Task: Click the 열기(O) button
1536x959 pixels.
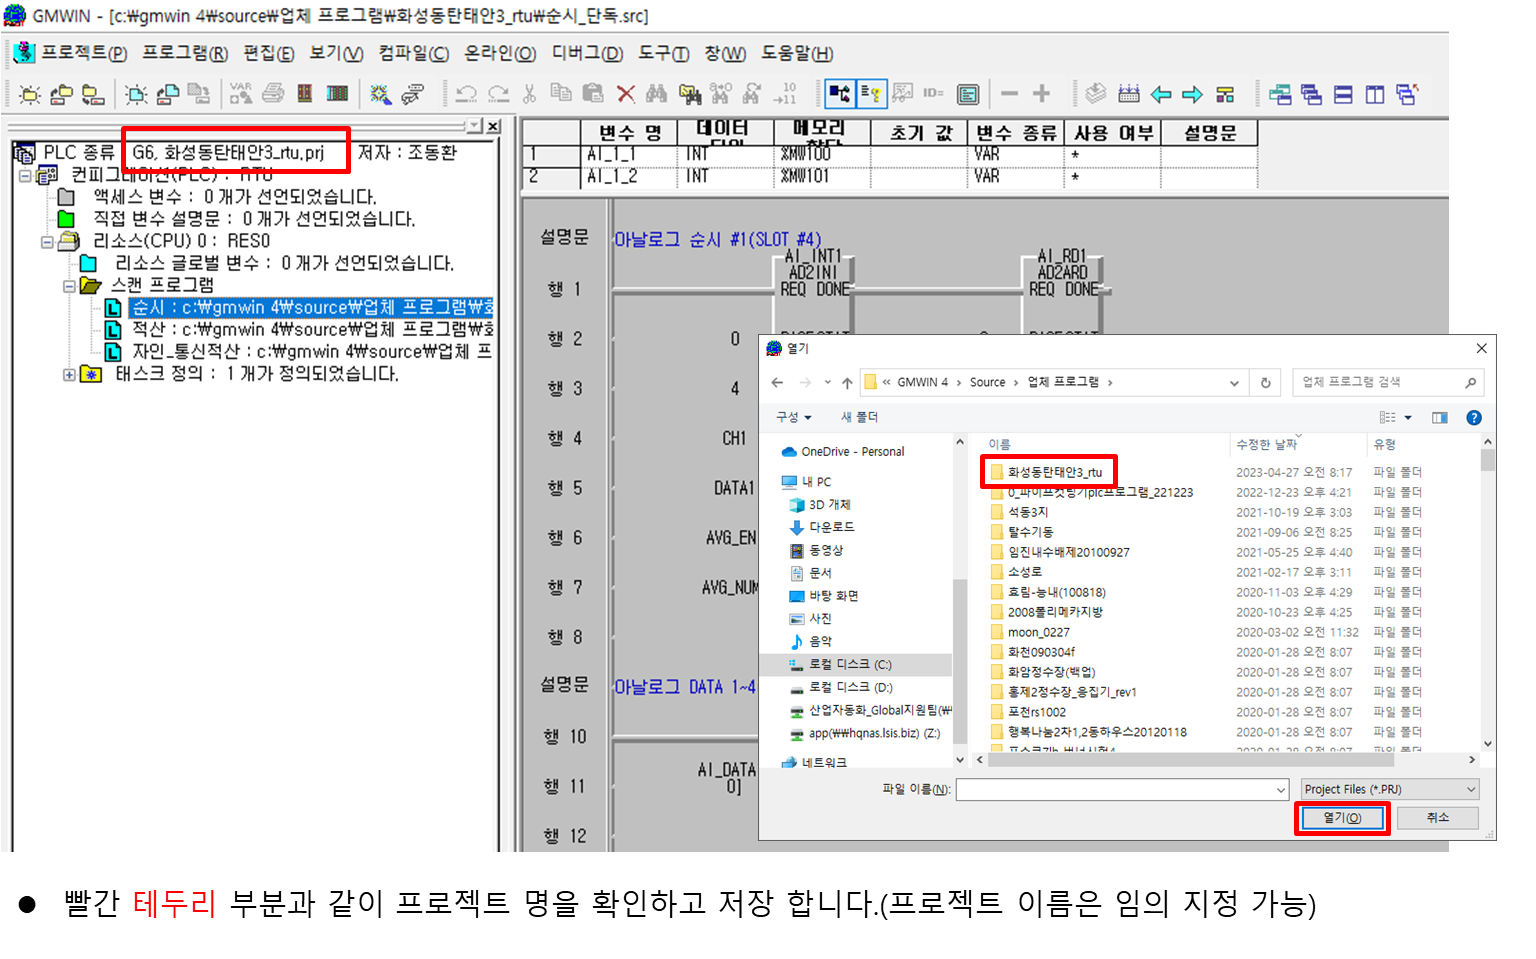Action: [x=1342, y=818]
